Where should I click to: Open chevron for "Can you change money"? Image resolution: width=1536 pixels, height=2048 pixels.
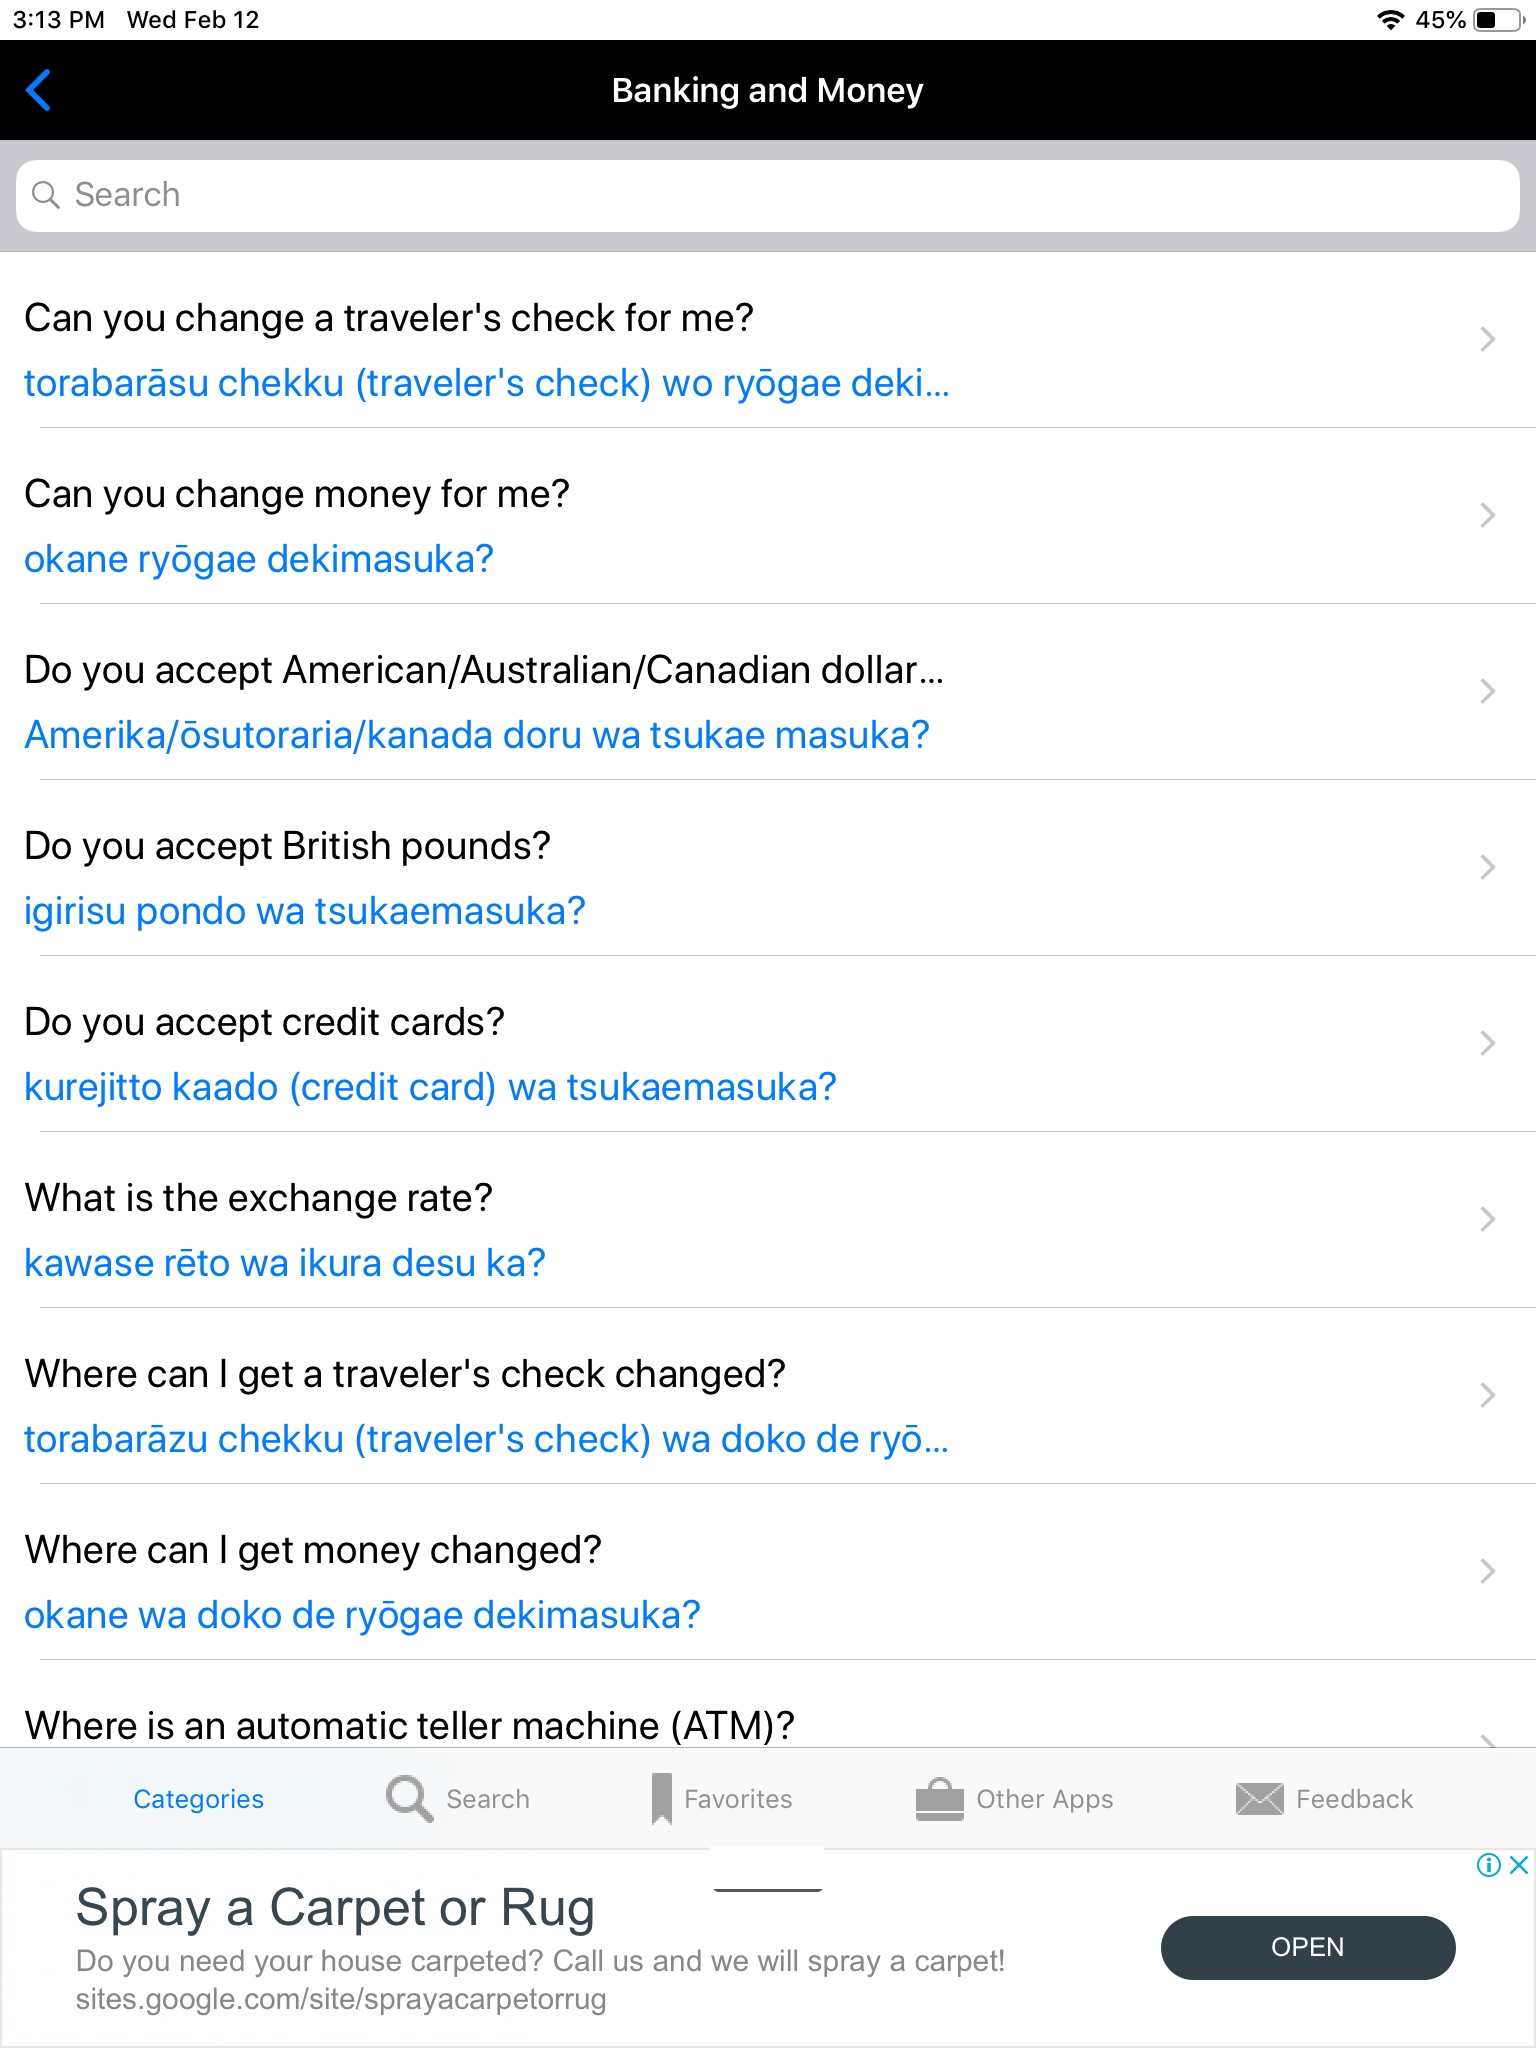[x=1487, y=516]
